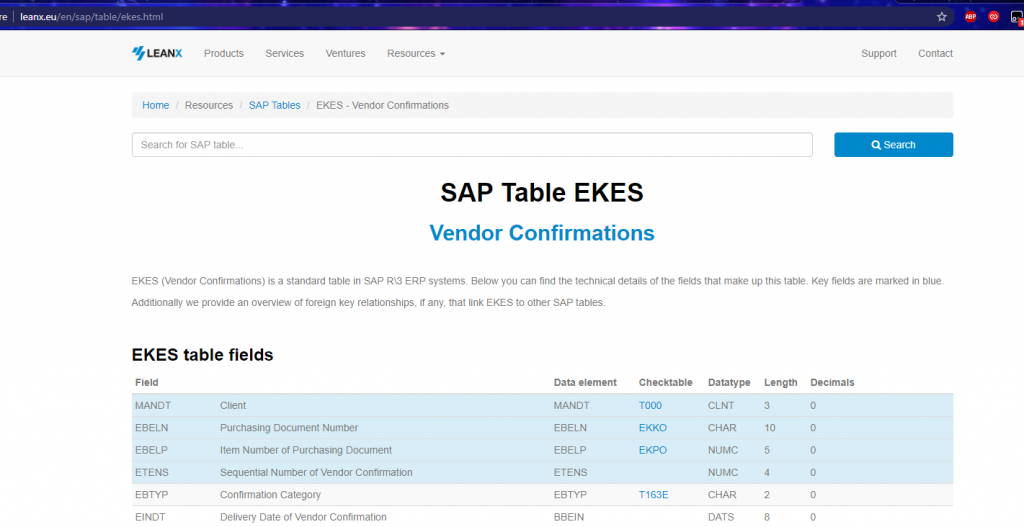The height and width of the screenshot is (527, 1024).
Task: Click the Length column header
Action: coord(780,383)
